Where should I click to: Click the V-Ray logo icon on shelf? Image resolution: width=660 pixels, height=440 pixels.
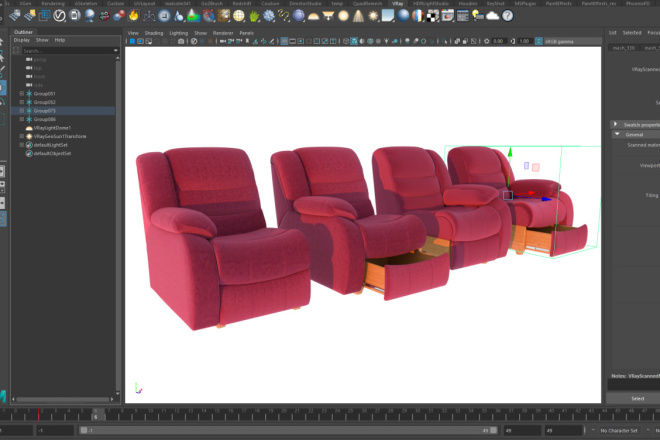tap(59, 16)
